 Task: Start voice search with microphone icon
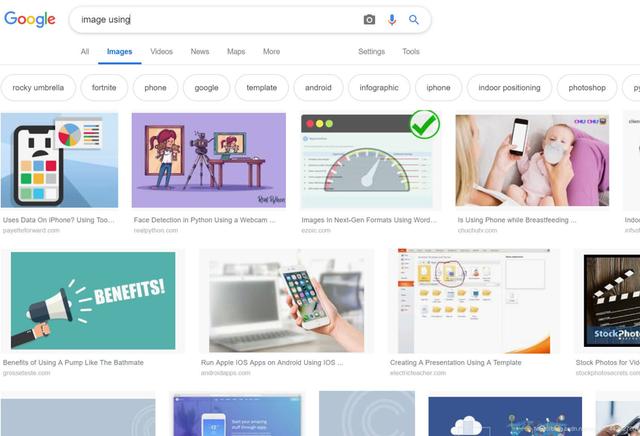(392, 20)
